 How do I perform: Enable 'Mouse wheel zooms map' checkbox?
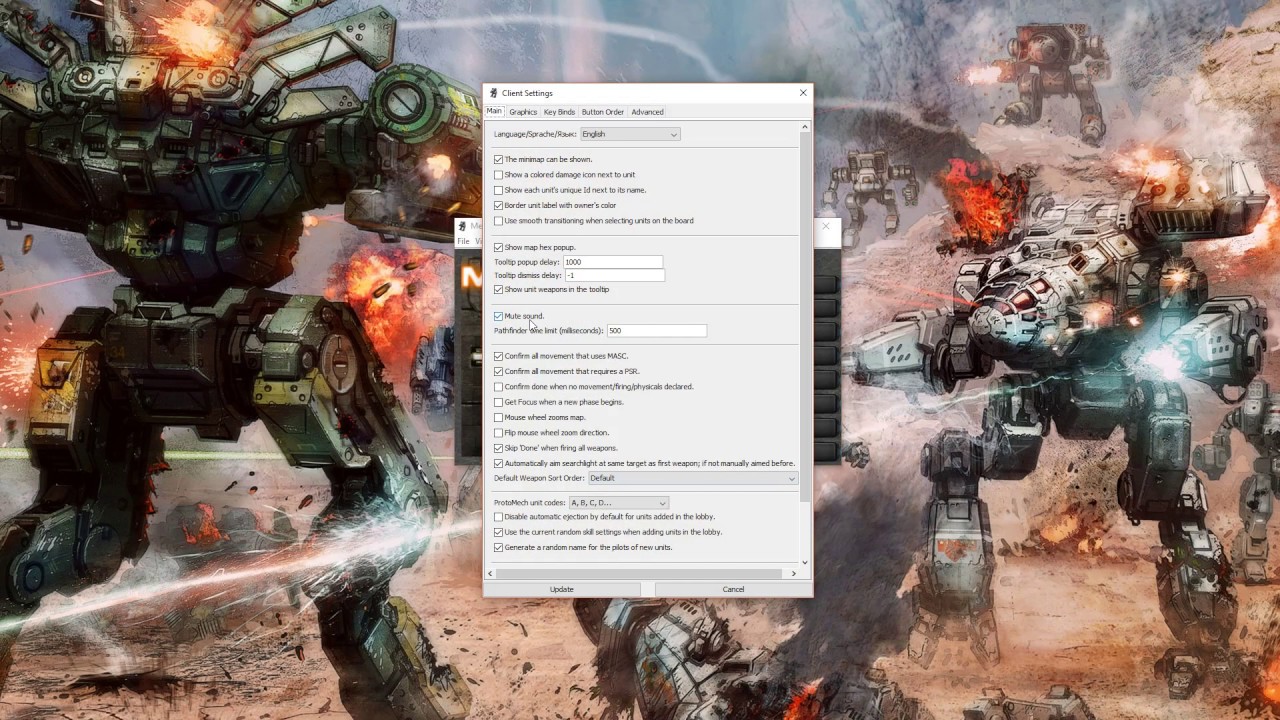[x=499, y=417]
